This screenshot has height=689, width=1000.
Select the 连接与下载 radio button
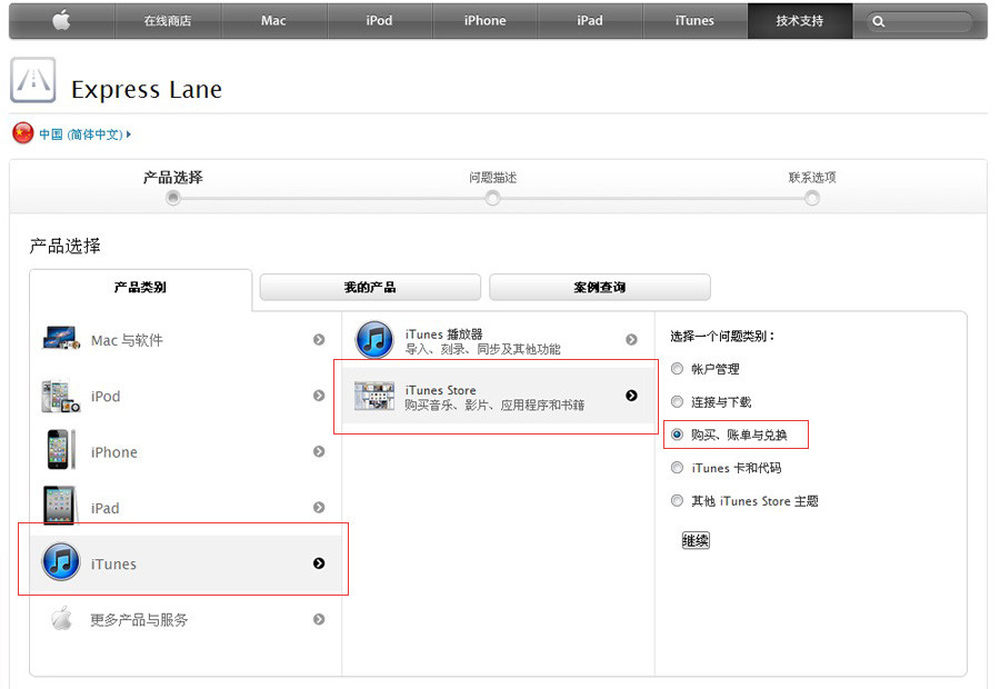coord(677,402)
